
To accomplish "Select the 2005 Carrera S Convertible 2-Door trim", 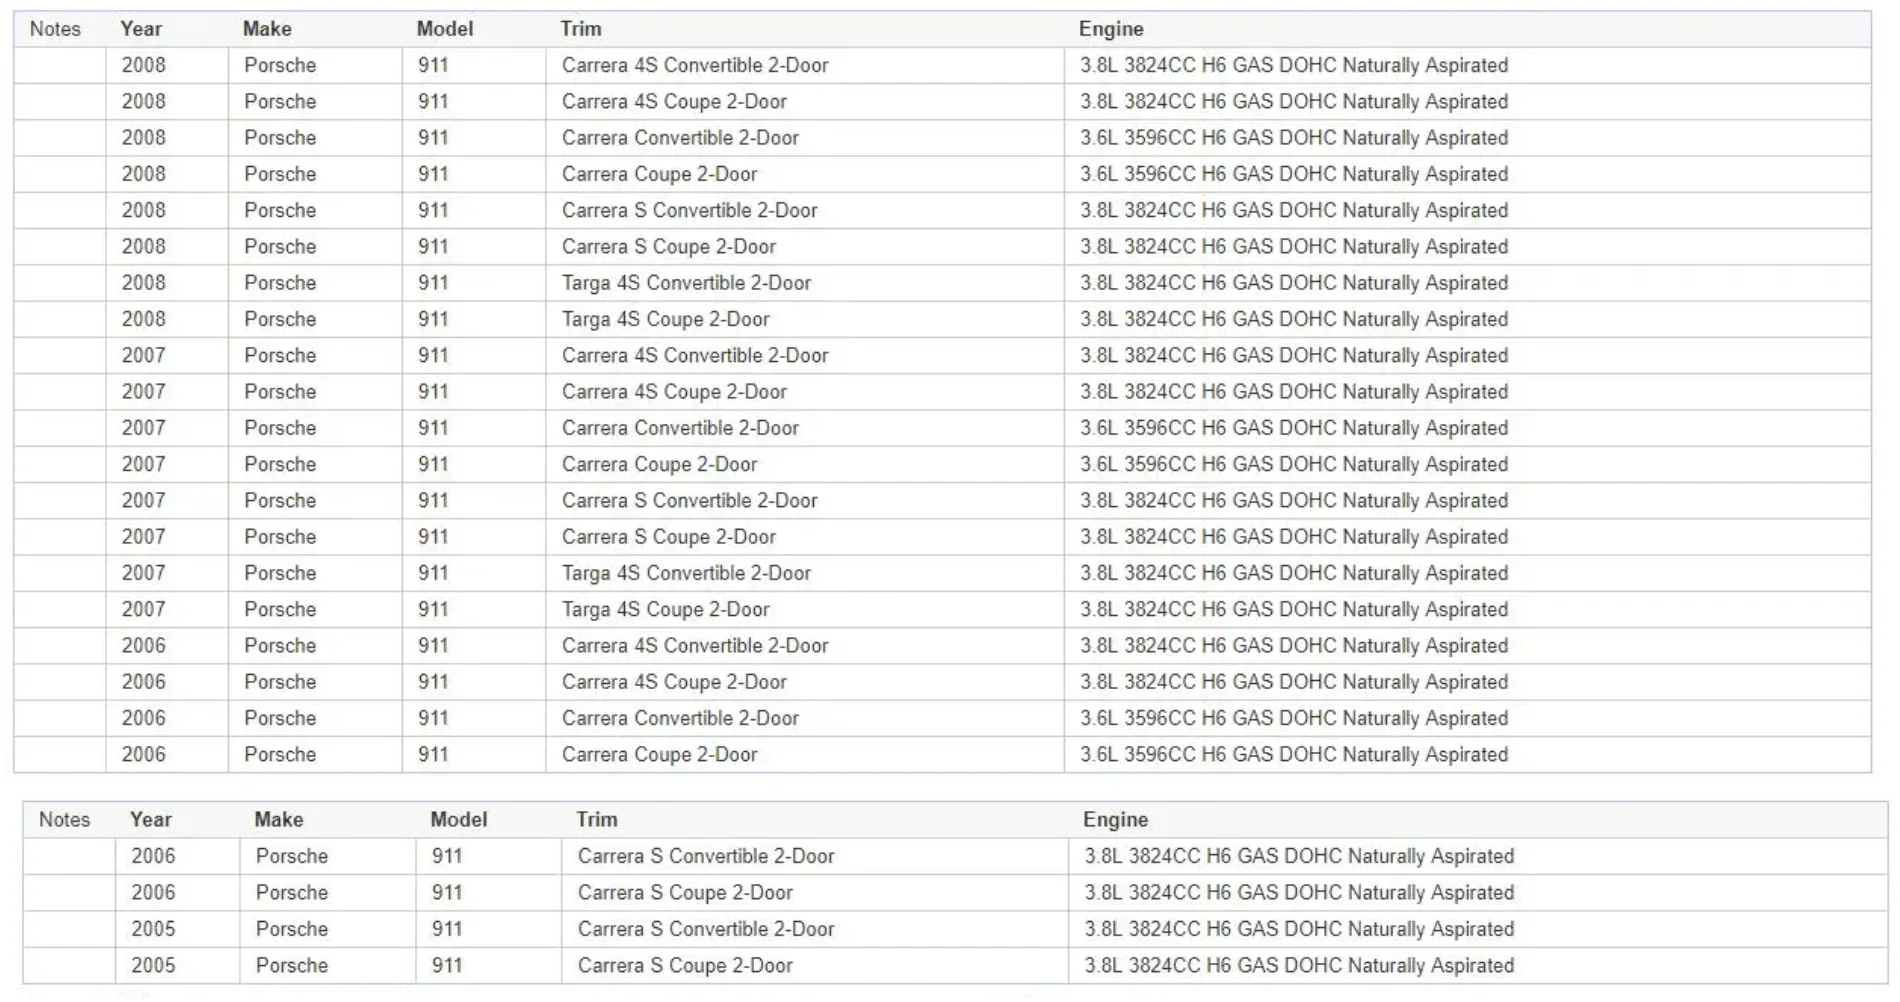I will (706, 929).
